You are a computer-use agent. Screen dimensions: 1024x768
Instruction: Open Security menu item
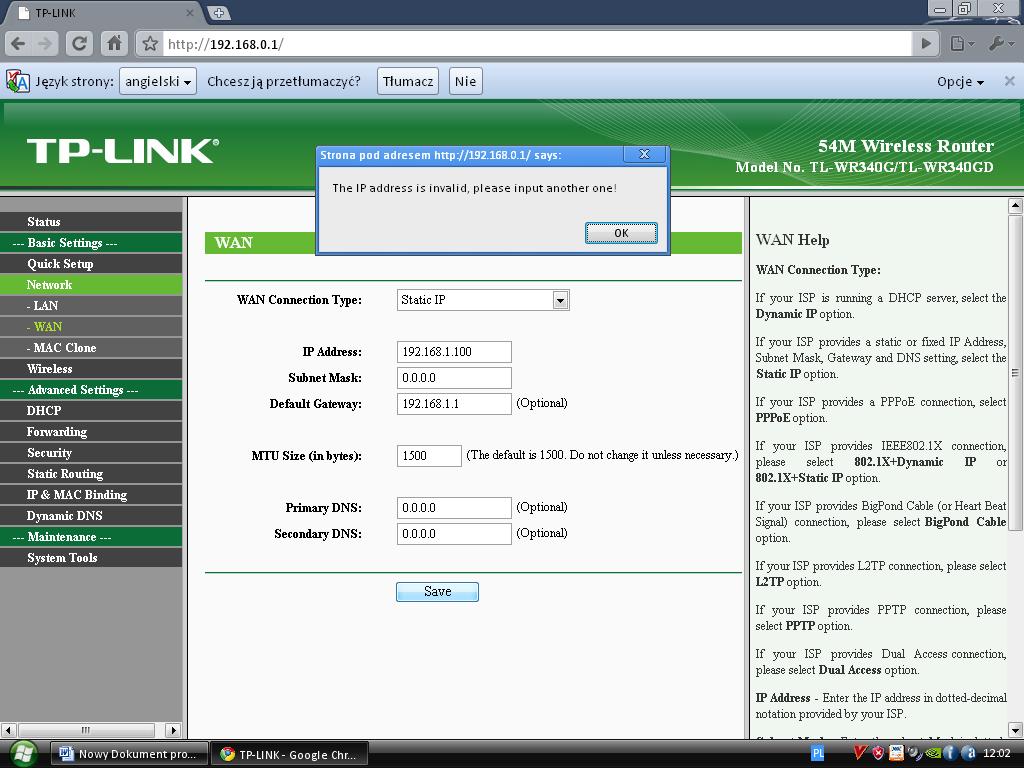pos(91,453)
